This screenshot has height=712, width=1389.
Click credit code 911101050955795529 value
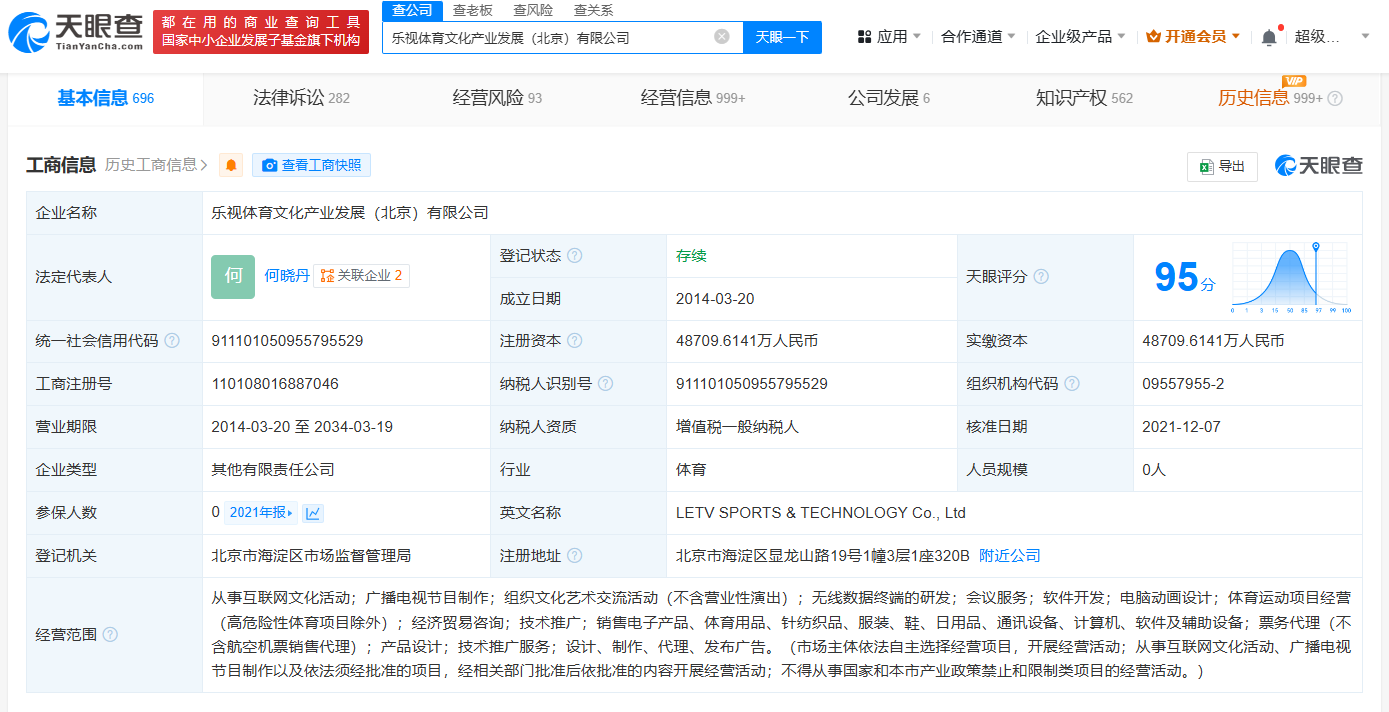click(287, 341)
